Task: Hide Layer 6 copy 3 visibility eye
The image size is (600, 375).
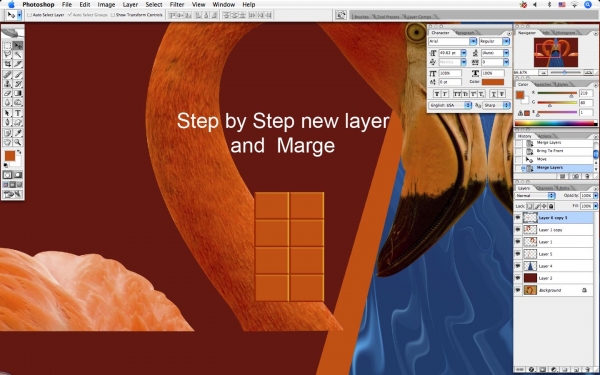Action: point(518,218)
